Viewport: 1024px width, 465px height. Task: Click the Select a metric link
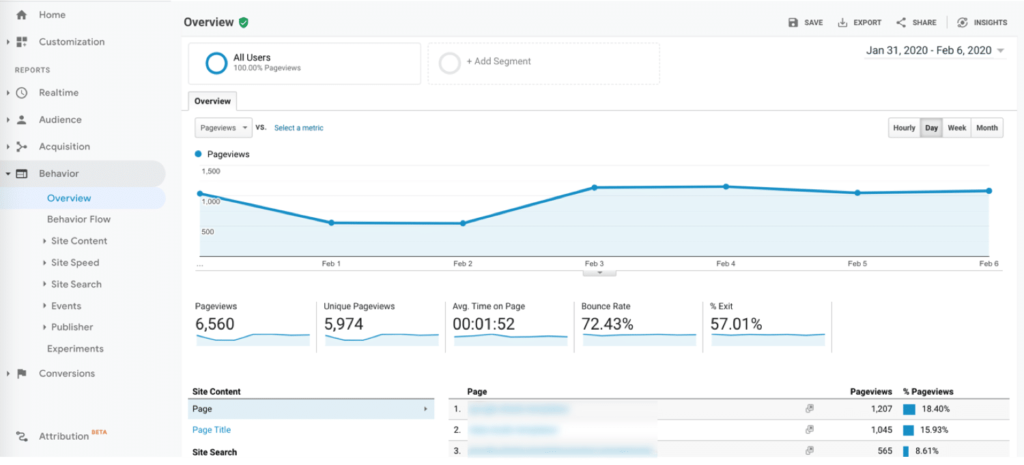click(299, 128)
